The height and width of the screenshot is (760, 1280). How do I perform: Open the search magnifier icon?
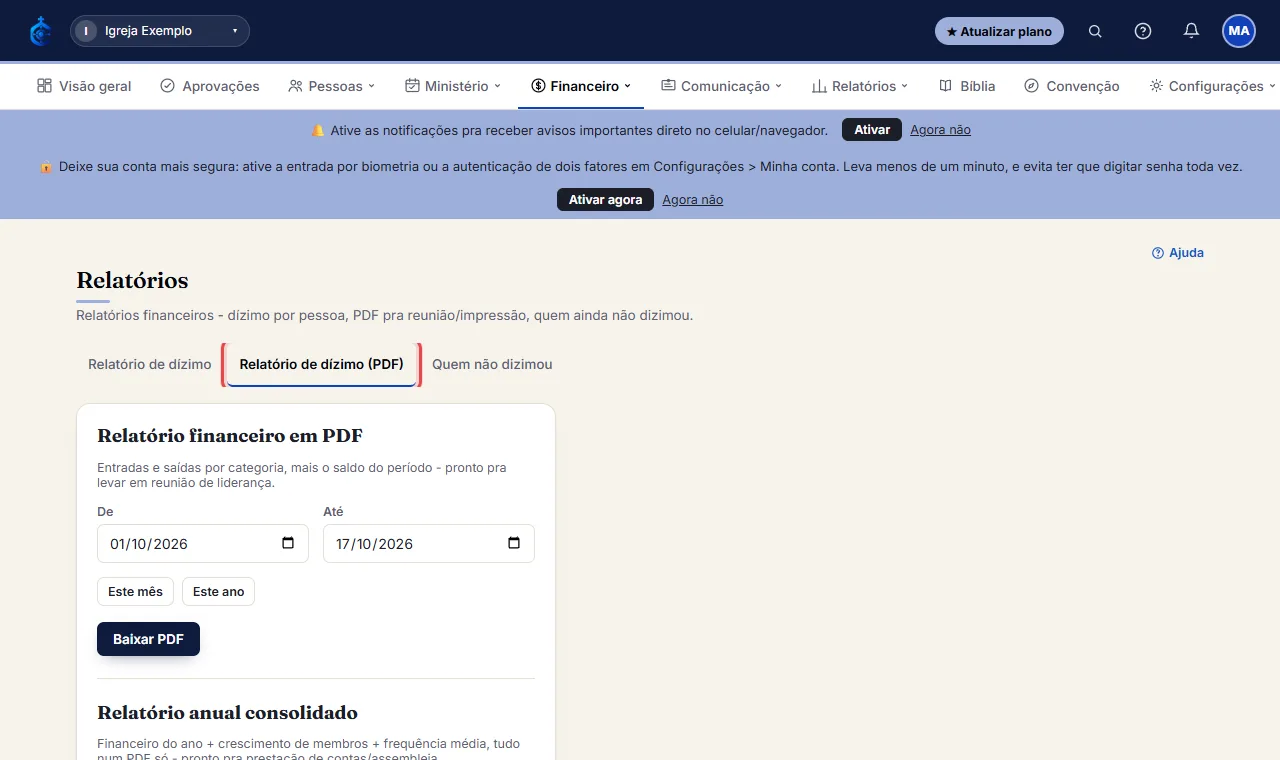pos(1095,31)
